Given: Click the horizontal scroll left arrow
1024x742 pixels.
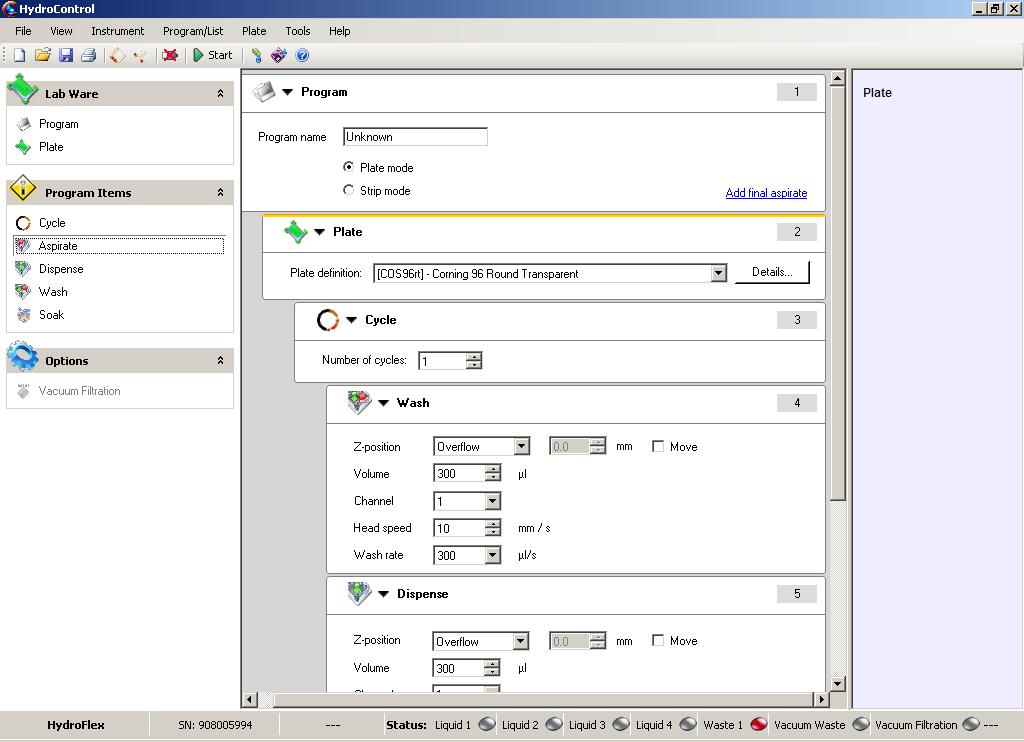Looking at the screenshot, I should (x=249, y=700).
